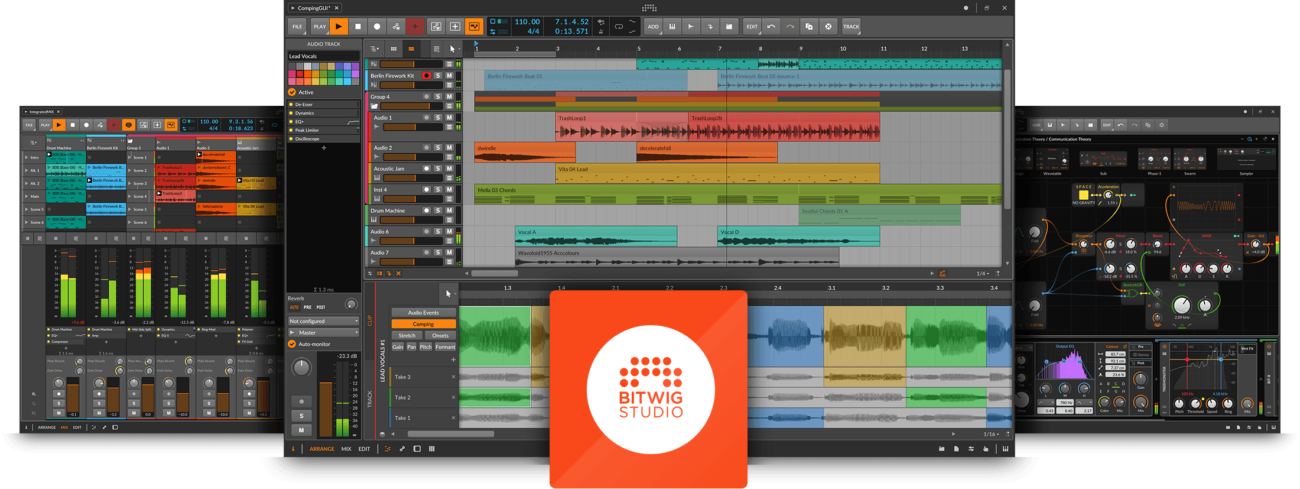Open the Master output dropdown
The image size is (1300, 489).
pos(323,333)
